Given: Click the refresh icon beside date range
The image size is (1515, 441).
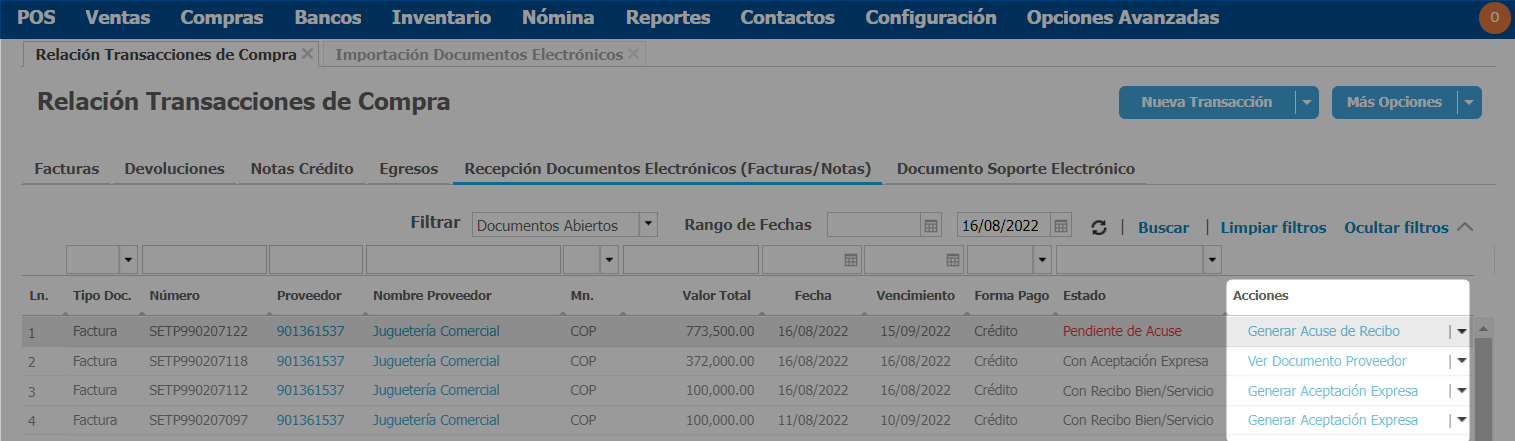Looking at the screenshot, I should coord(1099,227).
